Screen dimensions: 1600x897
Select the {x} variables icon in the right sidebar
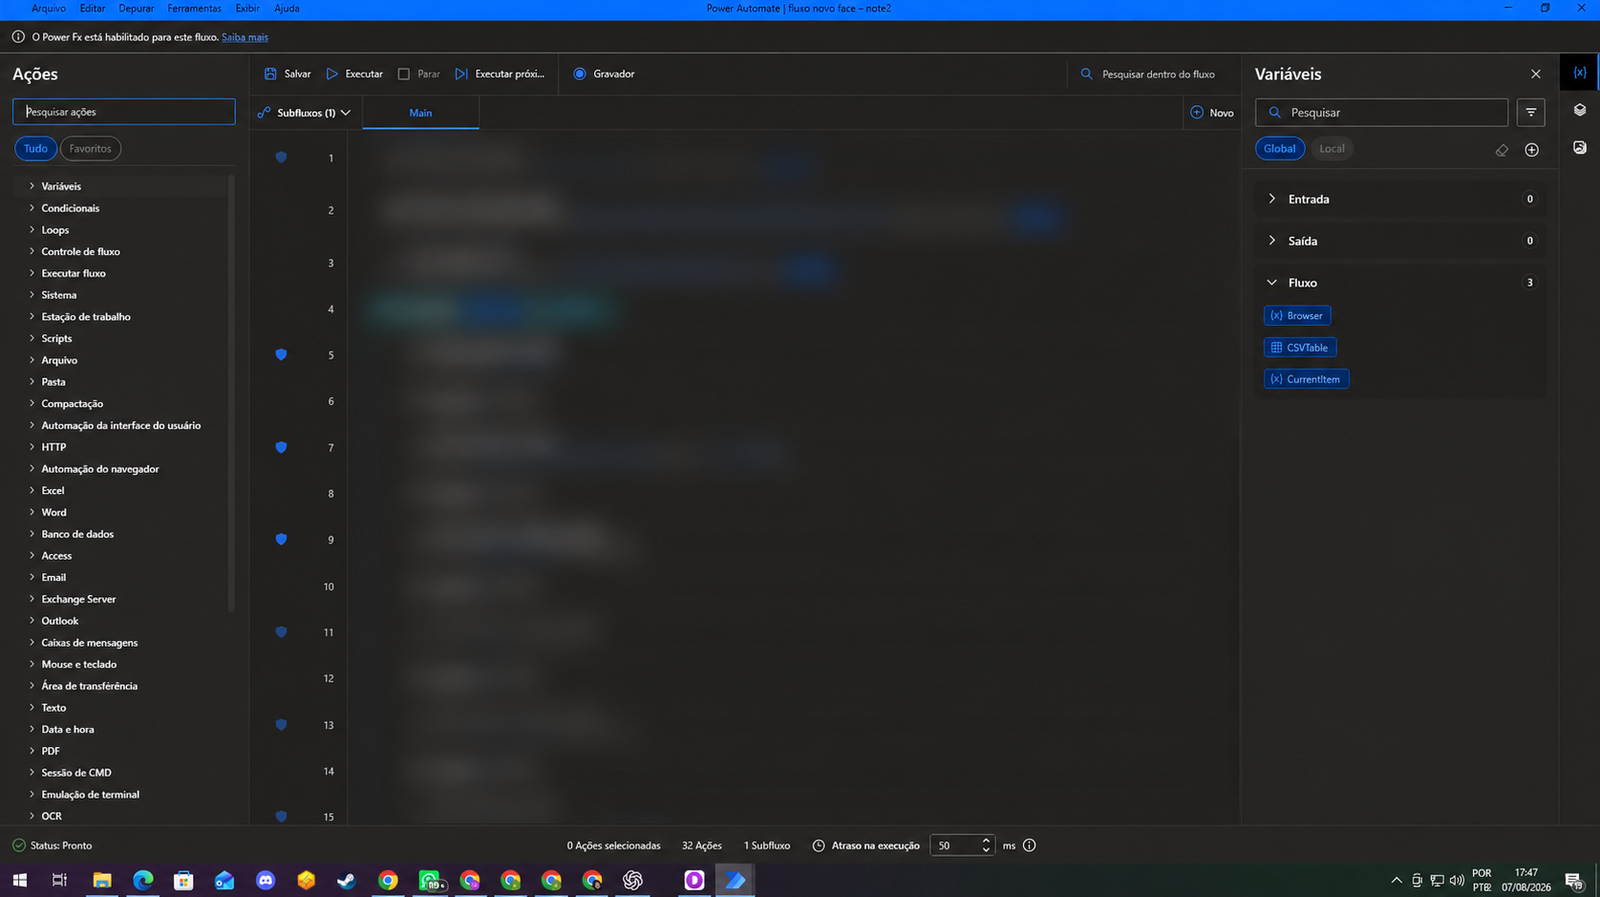pyautogui.click(x=1580, y=73)
